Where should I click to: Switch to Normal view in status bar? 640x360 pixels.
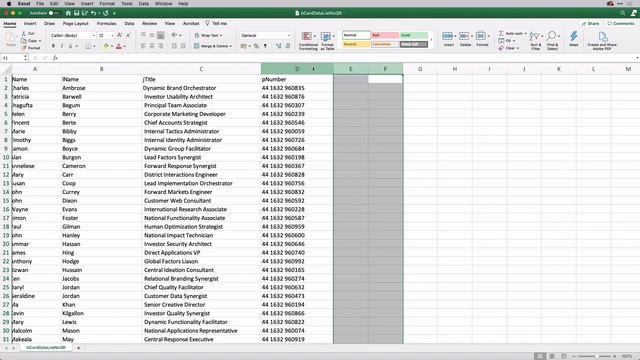pos(540,356)
